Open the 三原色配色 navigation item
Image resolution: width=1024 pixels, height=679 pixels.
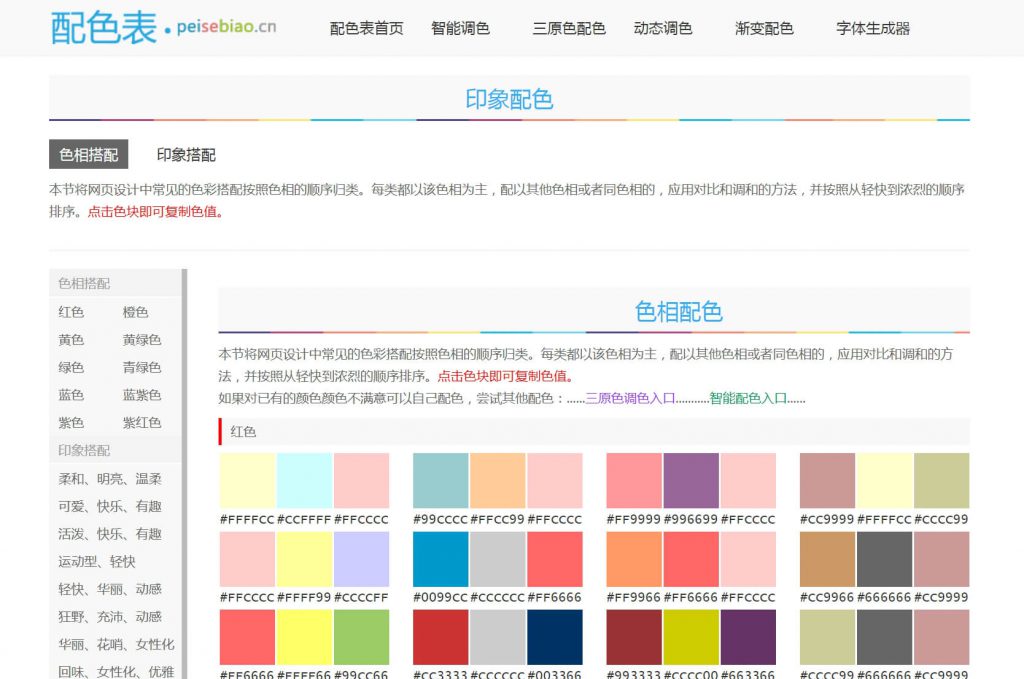point(569,29)
